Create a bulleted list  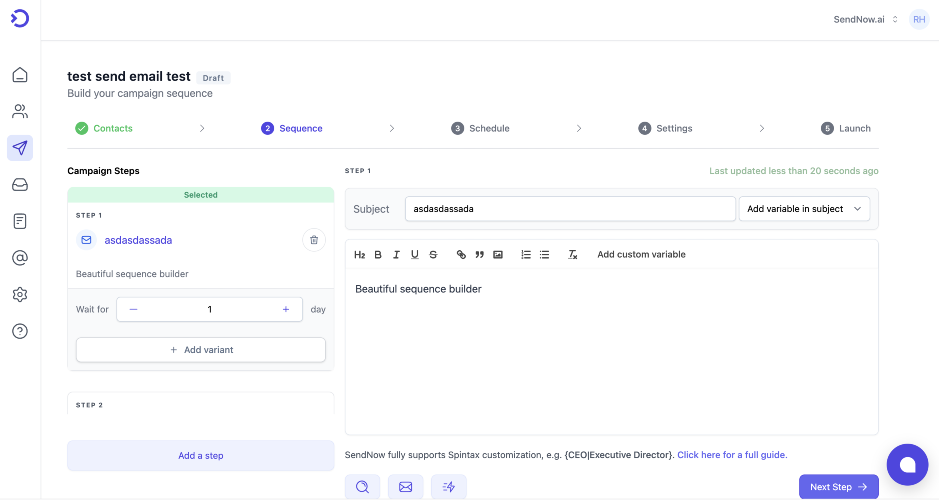[544, 254]
